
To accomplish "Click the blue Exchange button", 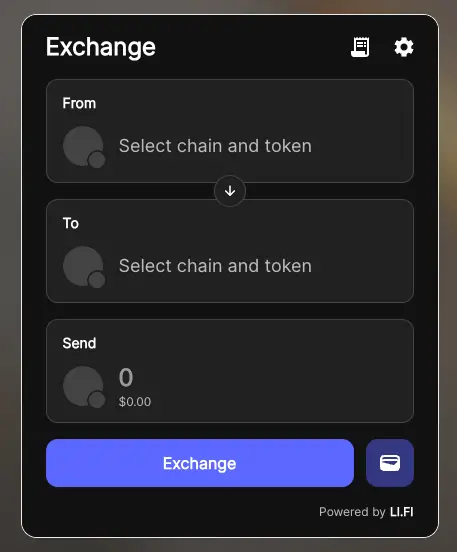I will [x=200, y=463].
